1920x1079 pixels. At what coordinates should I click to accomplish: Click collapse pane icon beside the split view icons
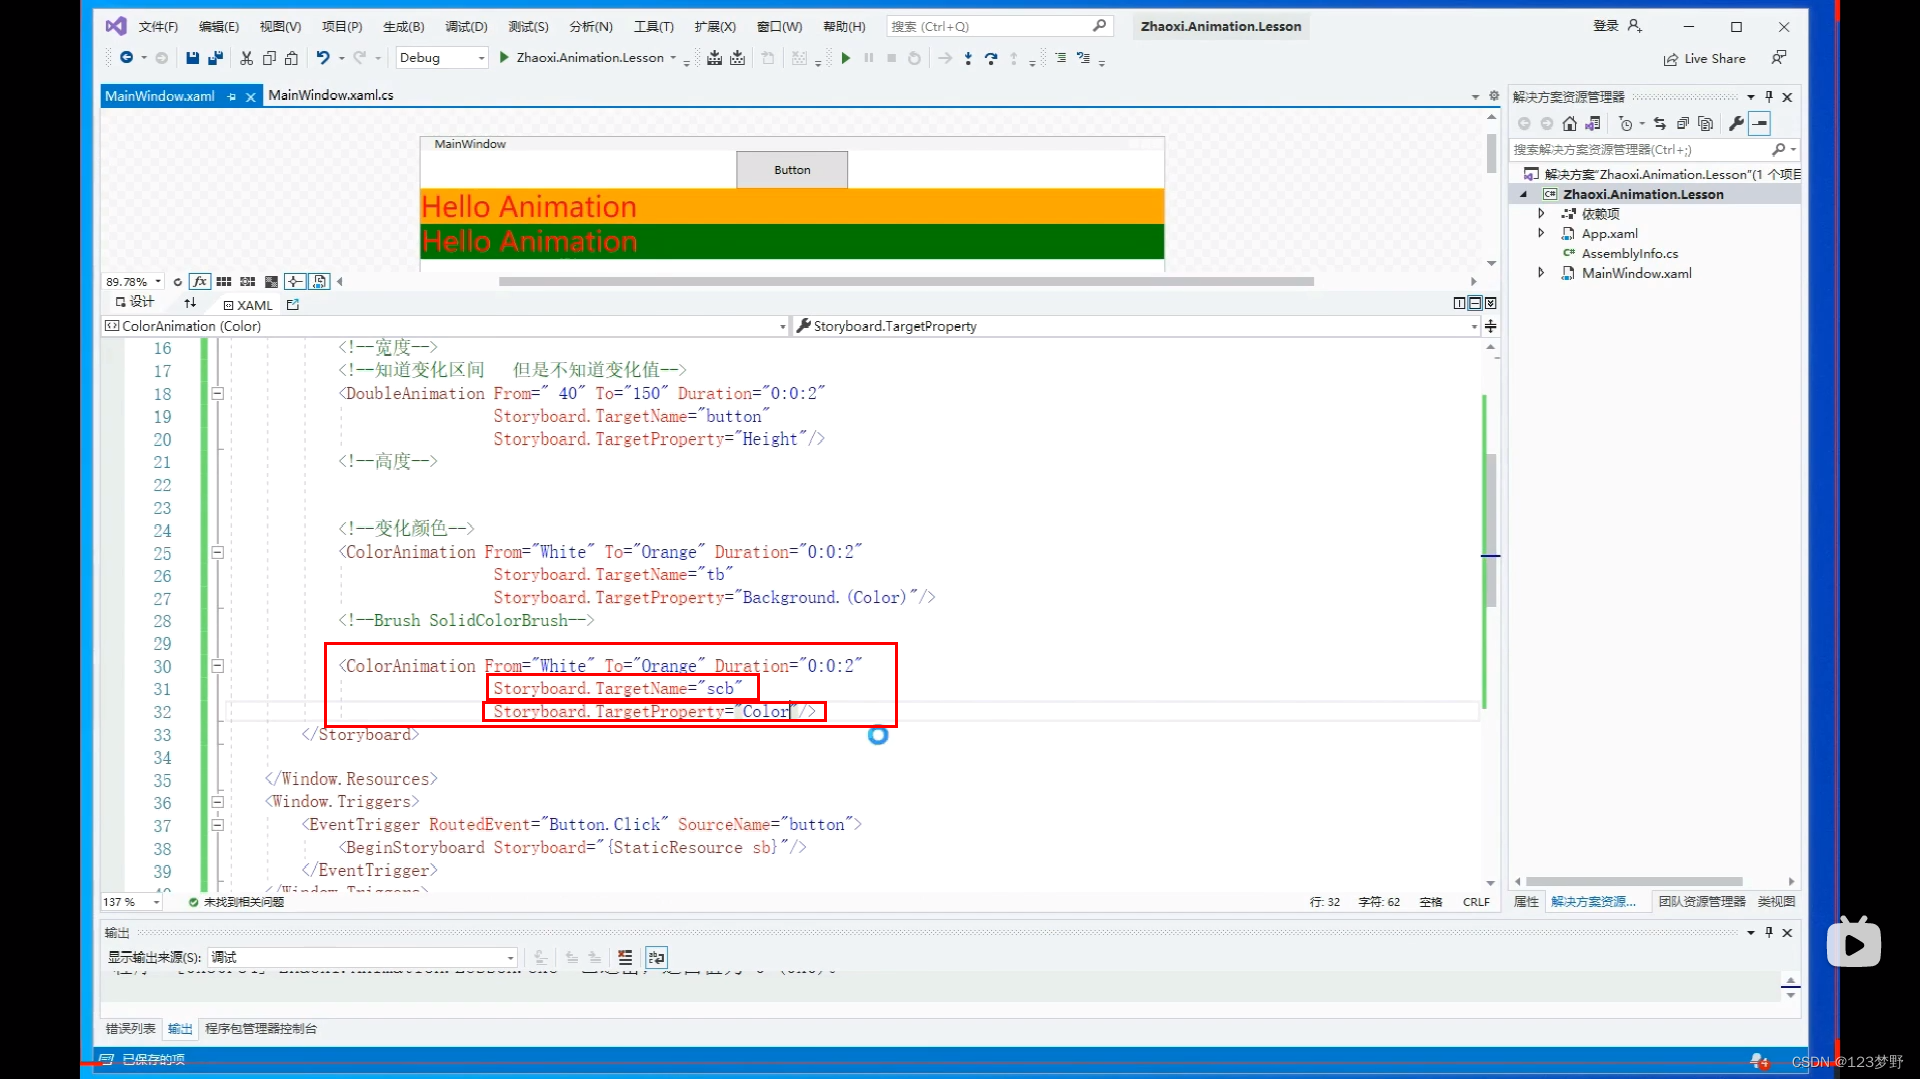pos(1491,303)
